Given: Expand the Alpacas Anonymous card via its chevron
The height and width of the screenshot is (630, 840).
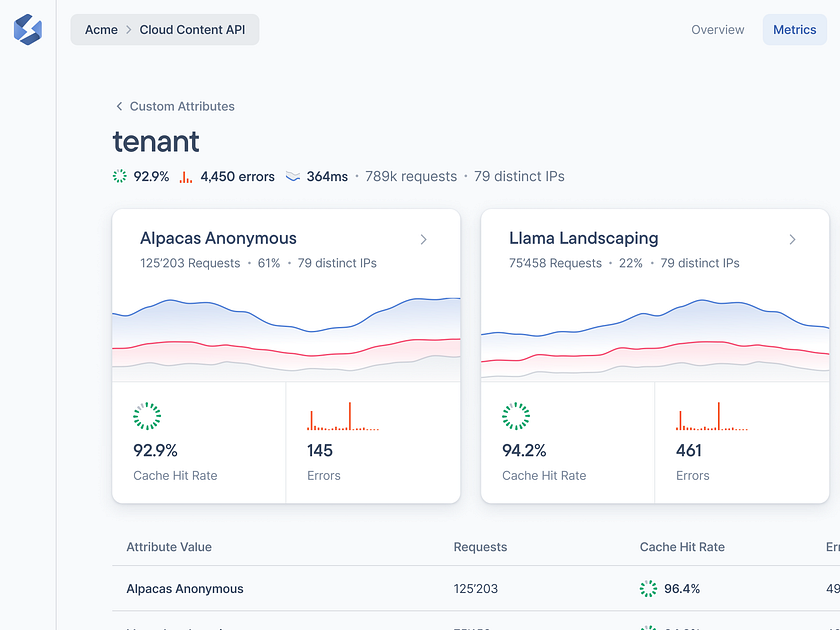Looking at the screenshot, I should tap(423, 239).
